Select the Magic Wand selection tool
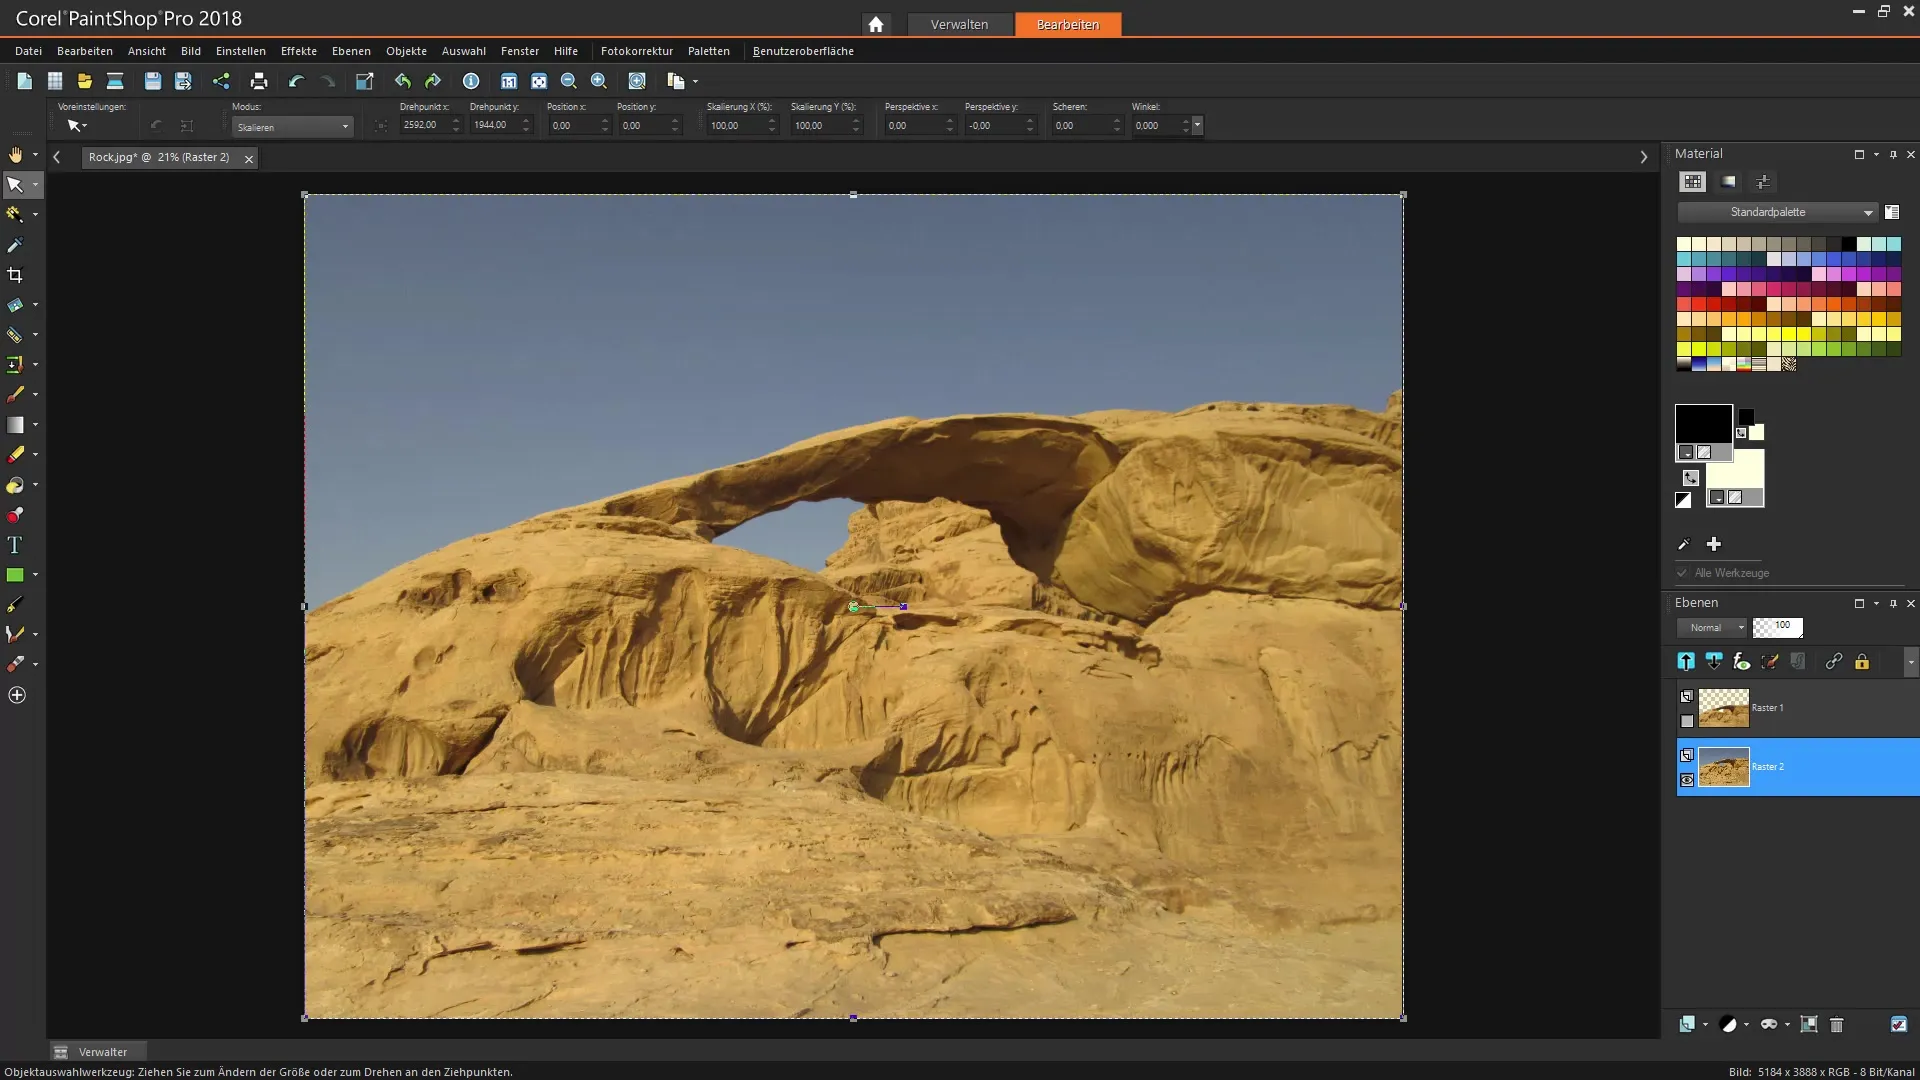Image resolution: width=1920 pixels, height=1080 pixels. pyautogui.click(x=15, y=214)
